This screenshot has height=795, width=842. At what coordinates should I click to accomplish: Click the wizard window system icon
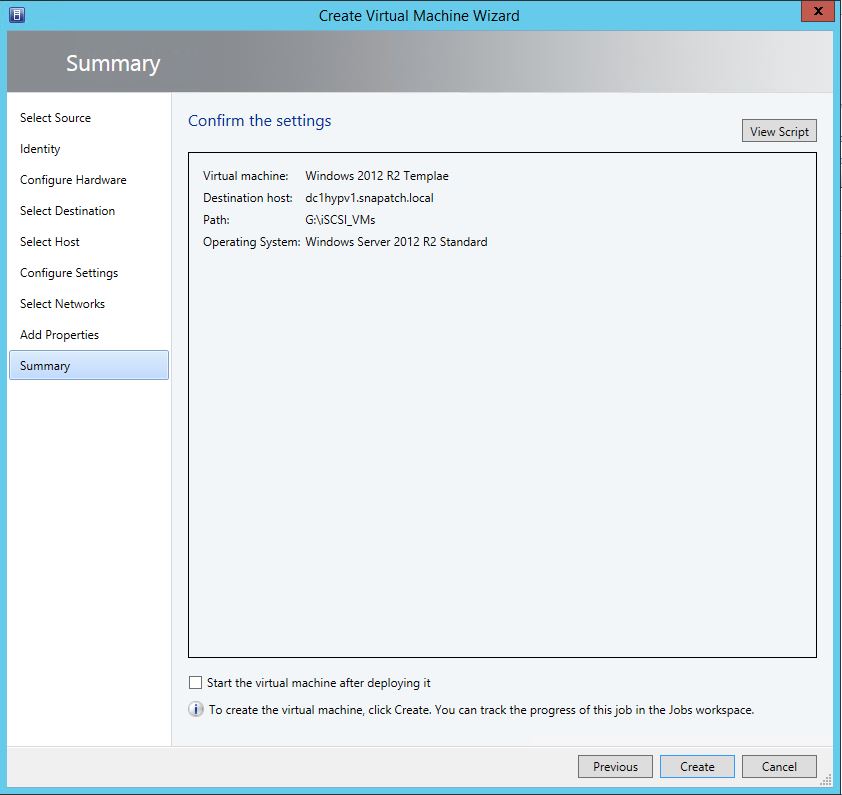(17, 15)
